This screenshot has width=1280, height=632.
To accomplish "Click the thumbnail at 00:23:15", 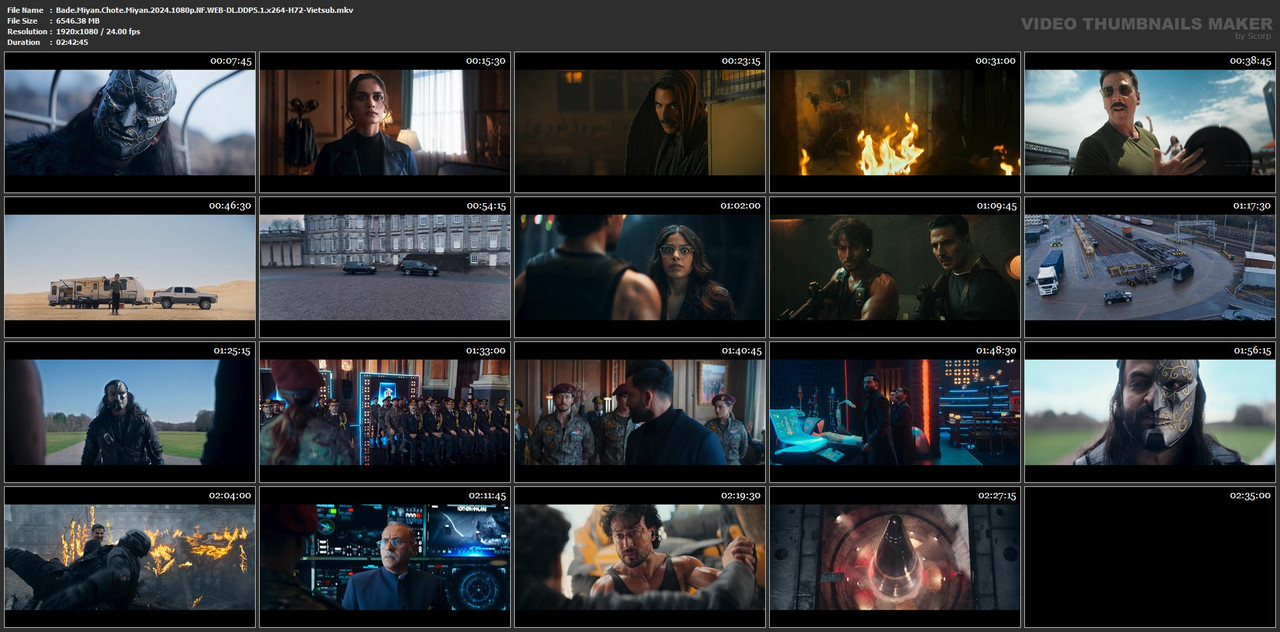I will click(640, 122).
